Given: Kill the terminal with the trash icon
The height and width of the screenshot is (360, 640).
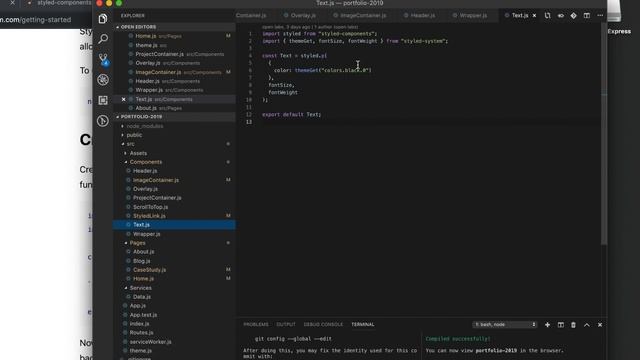Looking at the screenshot, I should pos(573,325).
